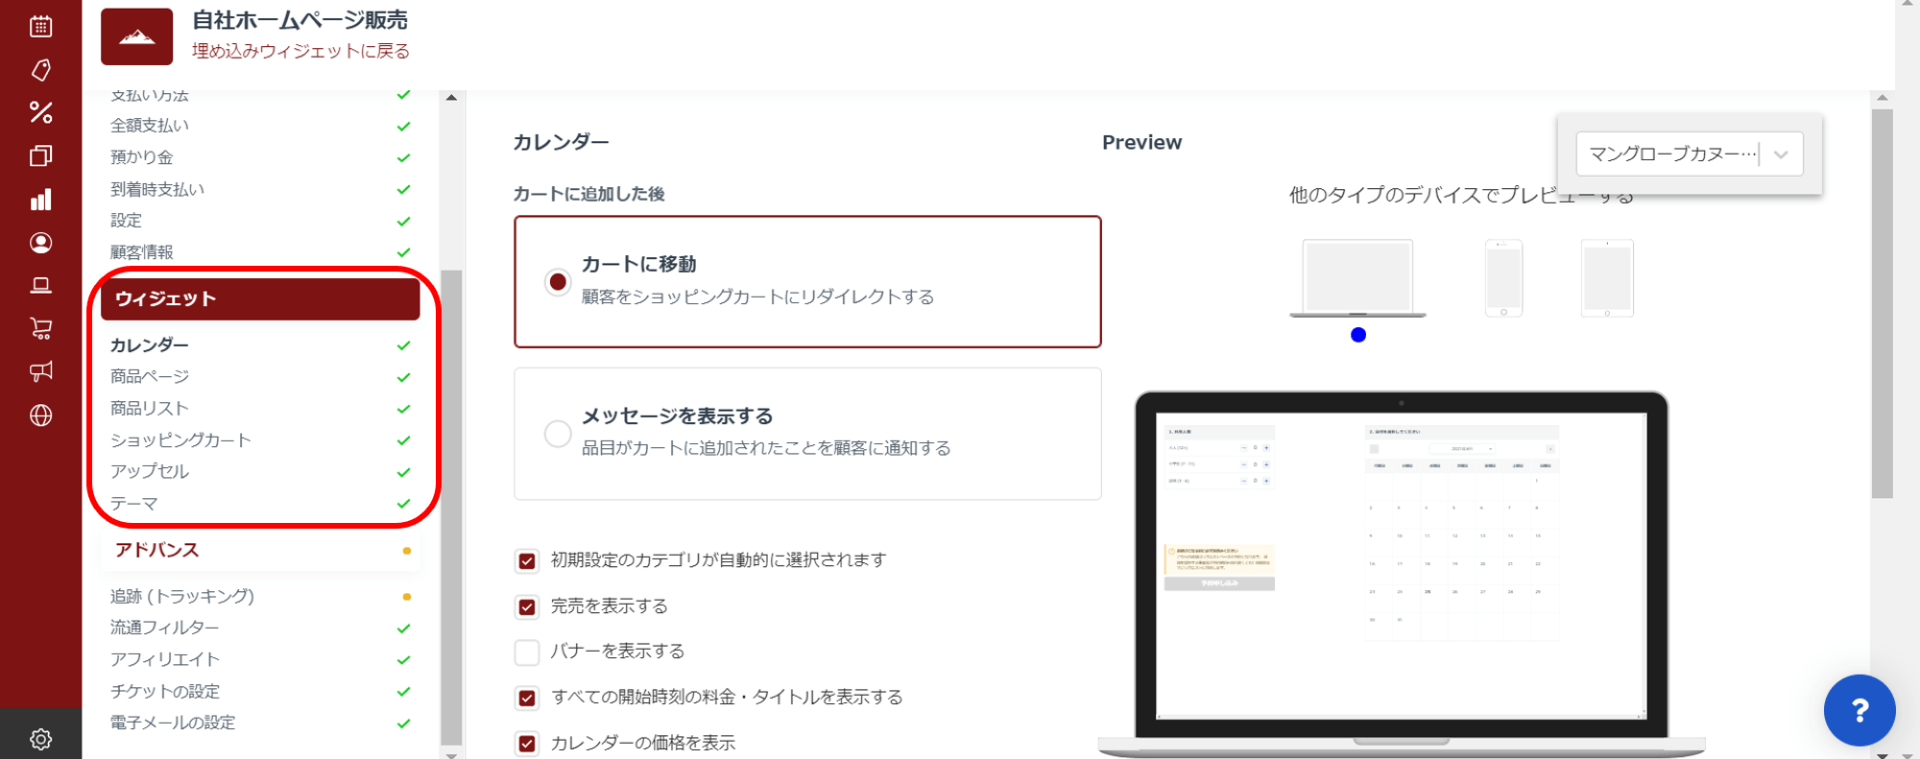
Task: Enable the バナーを表示する checkbox
Action: coord(527,652)
